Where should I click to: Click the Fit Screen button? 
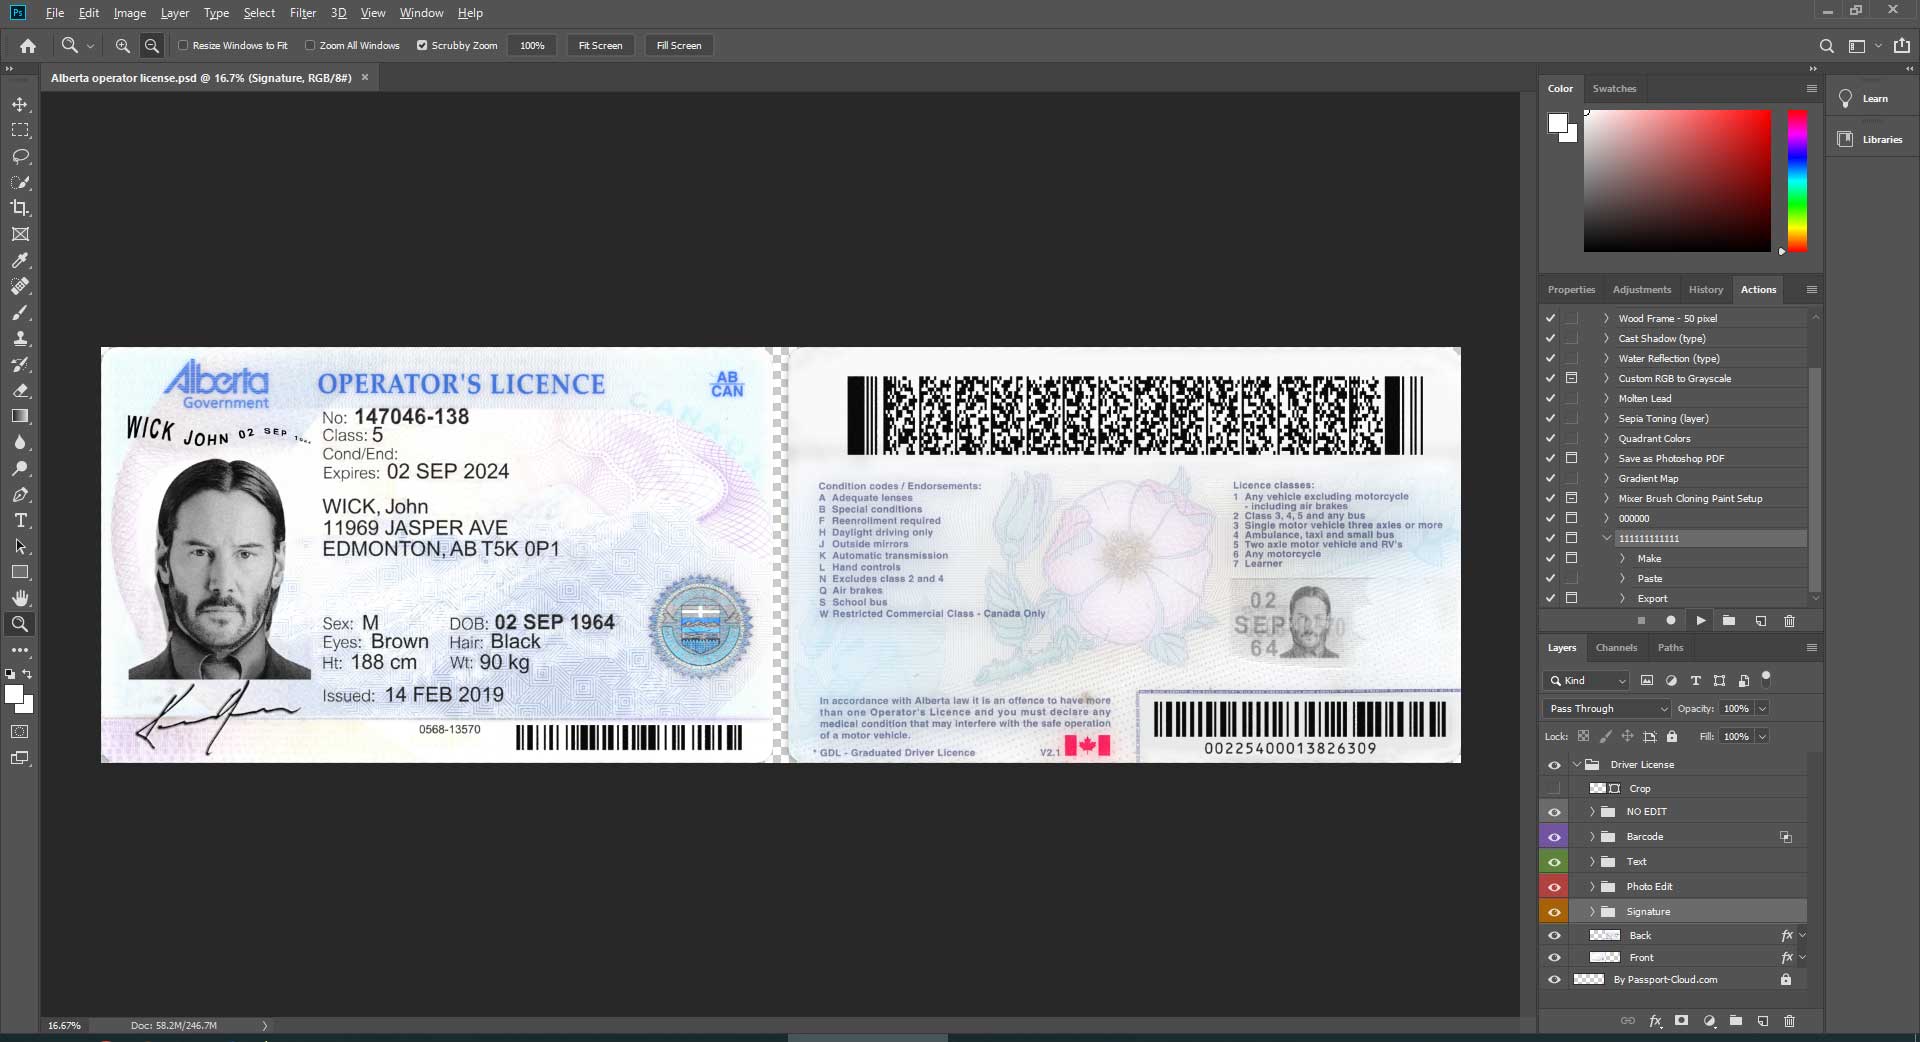click(600, 46)
